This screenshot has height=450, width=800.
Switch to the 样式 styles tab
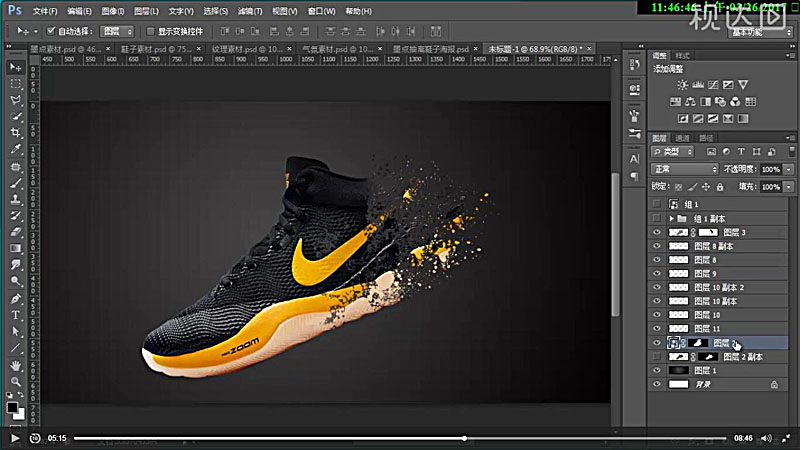682,55
